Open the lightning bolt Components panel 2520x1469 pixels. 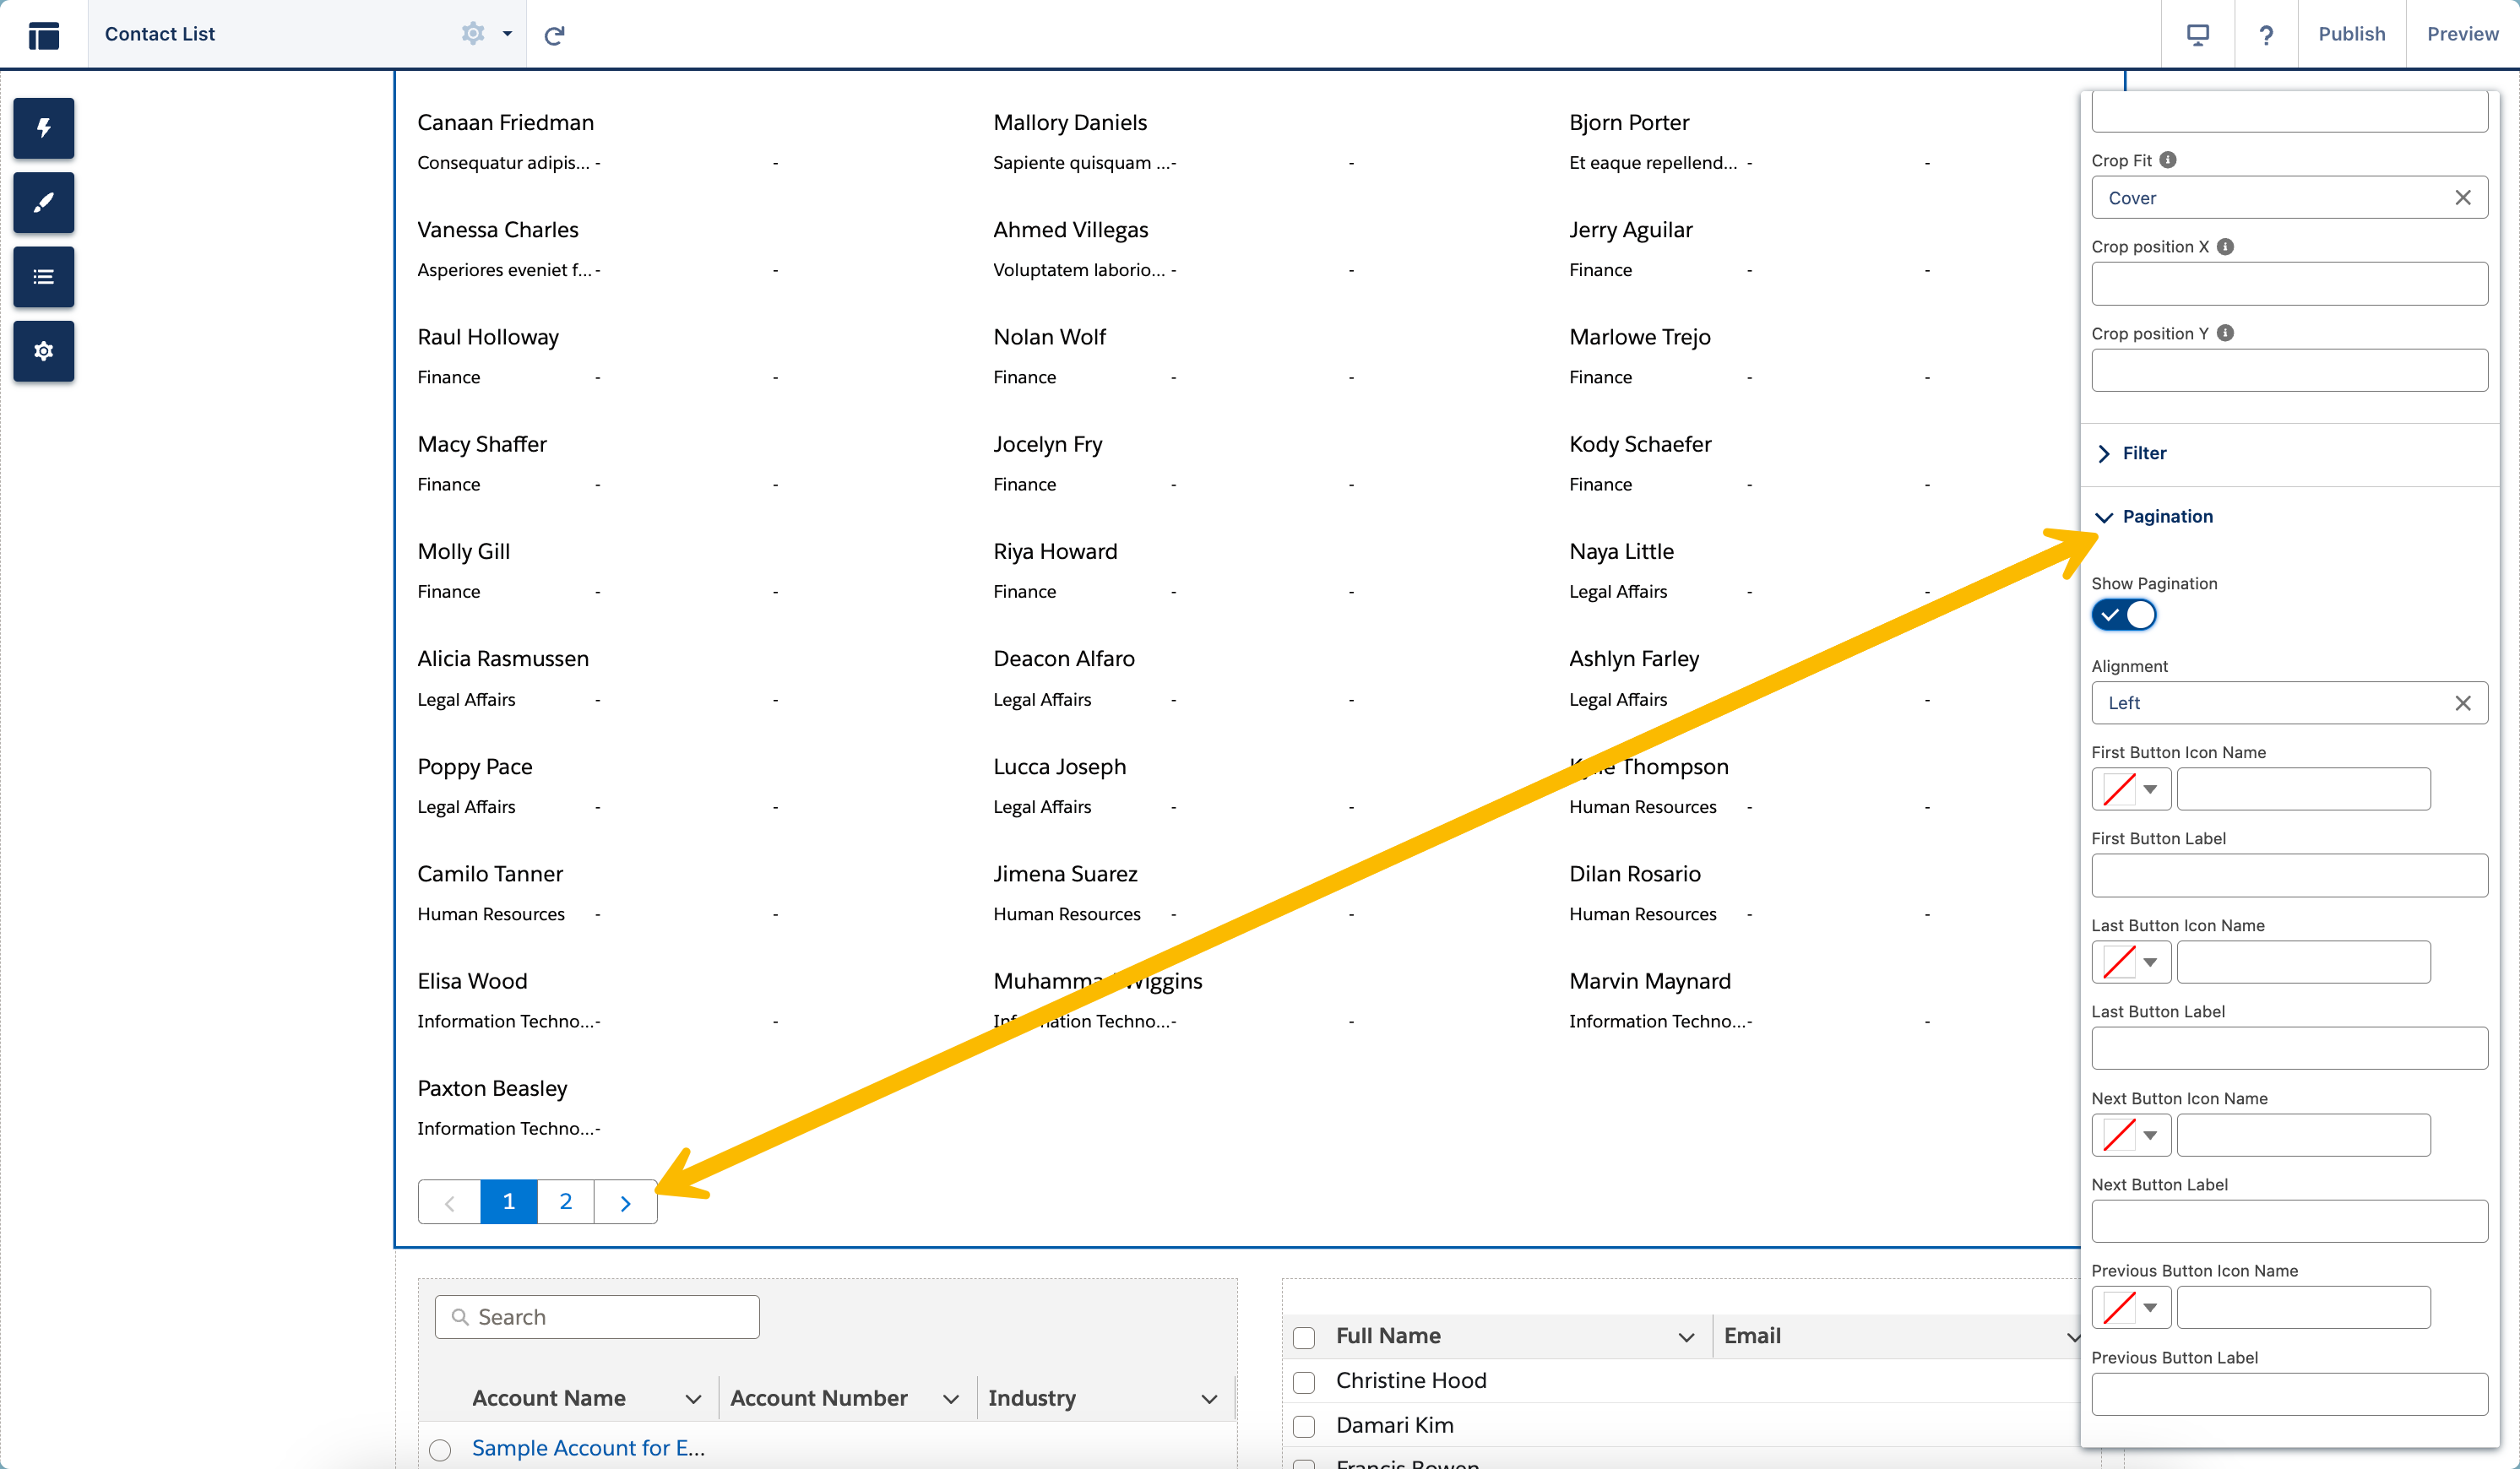pos(43,128)
